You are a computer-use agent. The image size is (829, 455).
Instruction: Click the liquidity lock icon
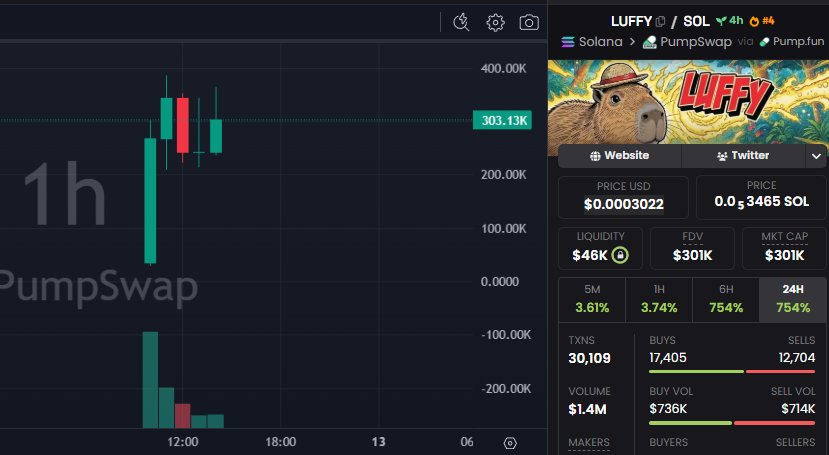[x=620, y=255]
